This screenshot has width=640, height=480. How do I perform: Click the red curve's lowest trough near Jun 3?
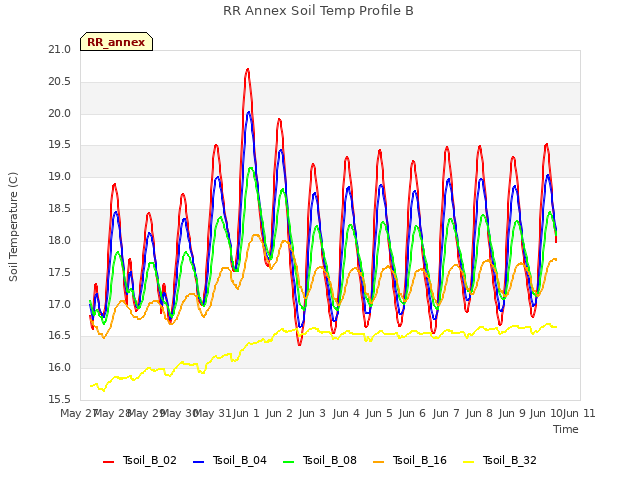(300, 345)
